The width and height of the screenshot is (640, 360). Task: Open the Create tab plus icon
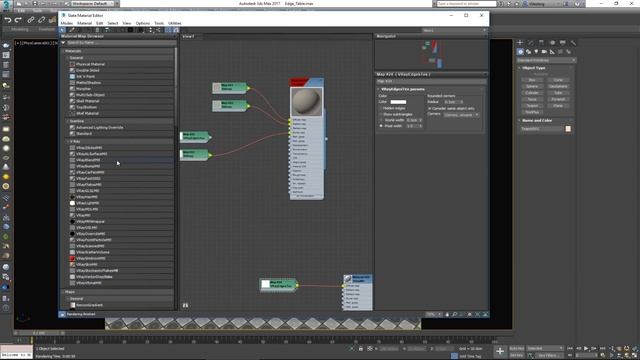click(x=520, y=42)
